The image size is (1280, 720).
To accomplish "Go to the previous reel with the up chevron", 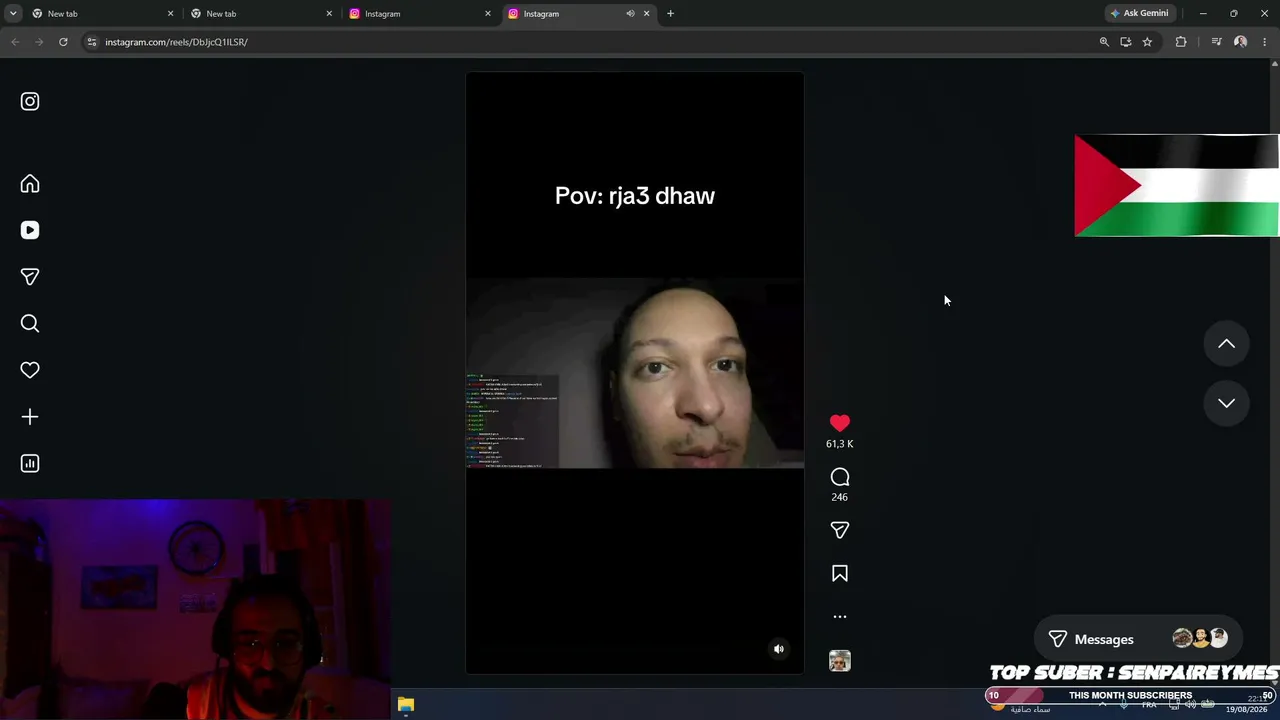I will pos(1226,344).
